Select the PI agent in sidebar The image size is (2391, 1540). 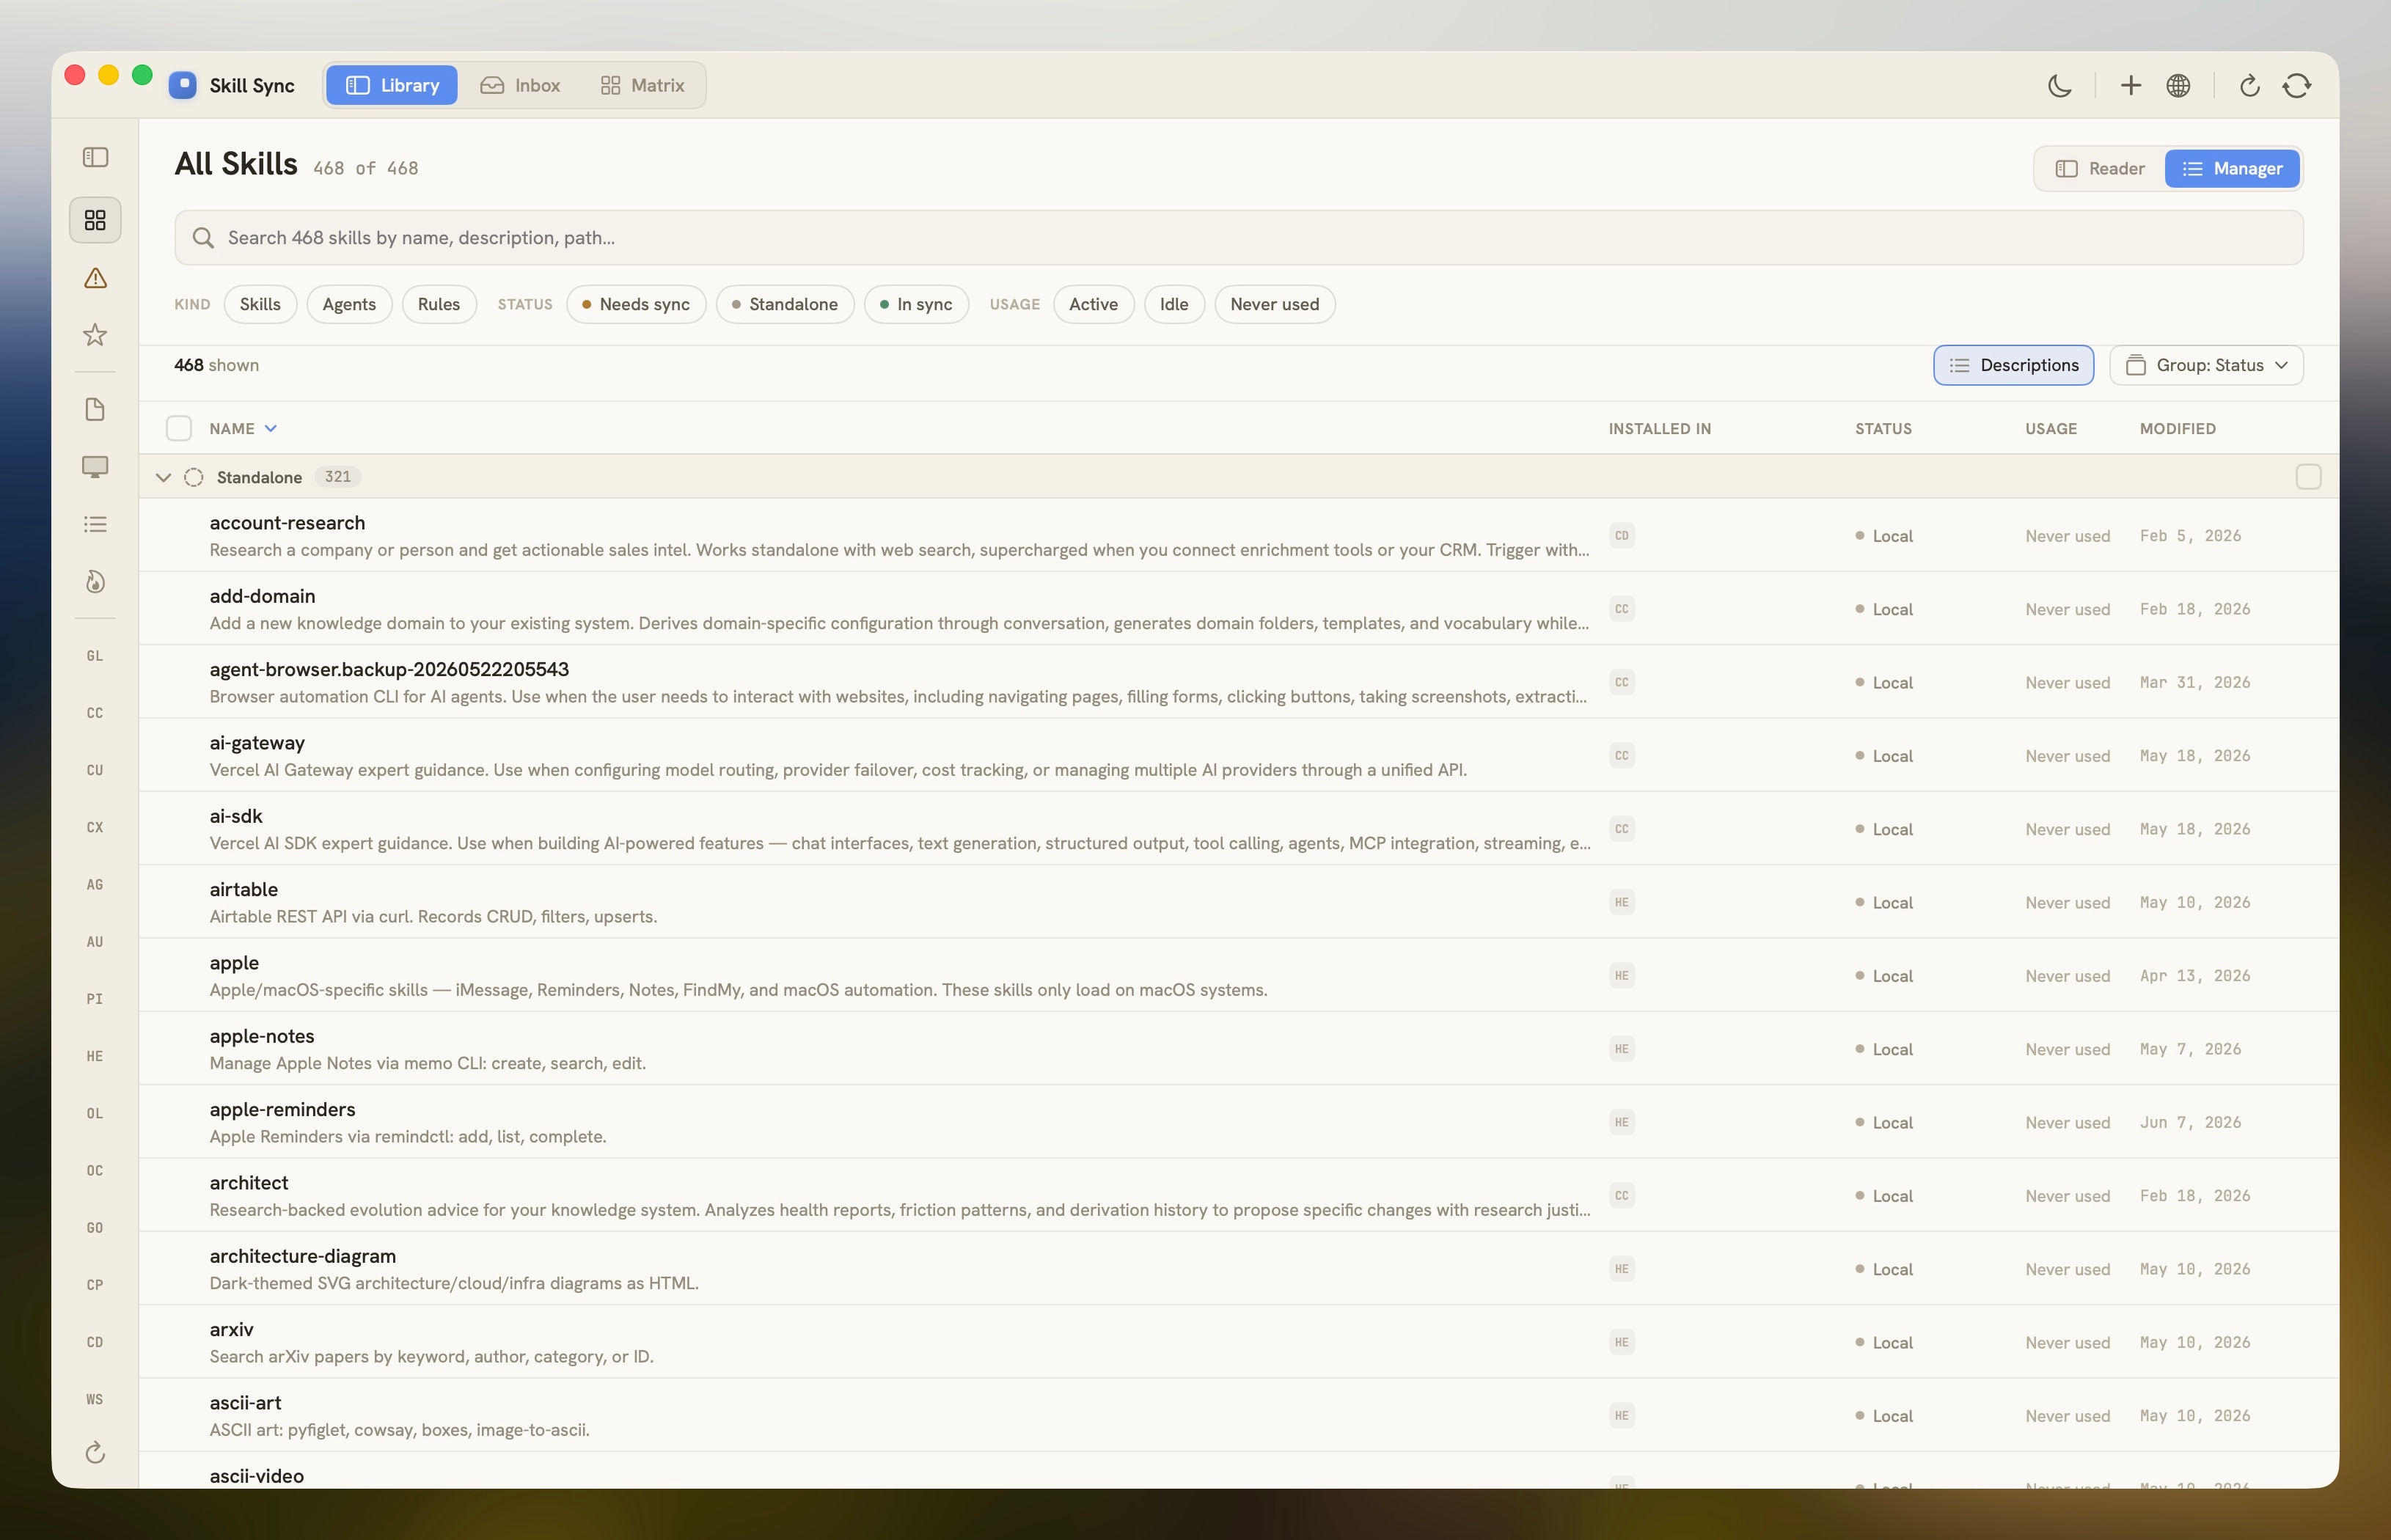coord(95,999)
